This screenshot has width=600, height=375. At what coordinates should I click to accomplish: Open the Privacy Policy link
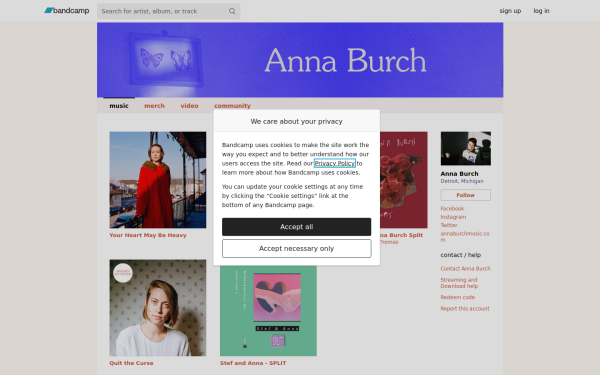coord(335,163)
